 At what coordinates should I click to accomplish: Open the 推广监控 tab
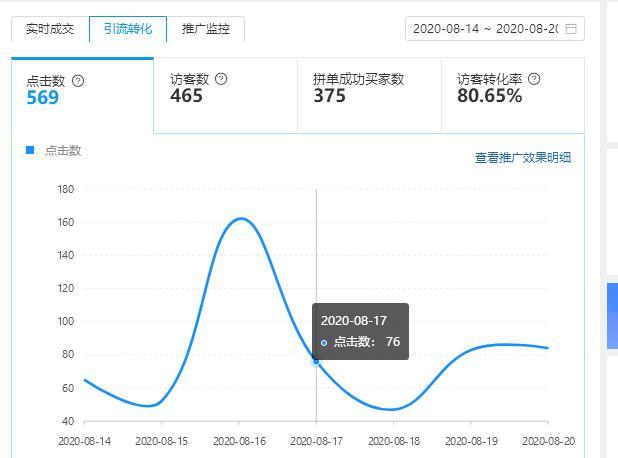(x=205, y=29)
